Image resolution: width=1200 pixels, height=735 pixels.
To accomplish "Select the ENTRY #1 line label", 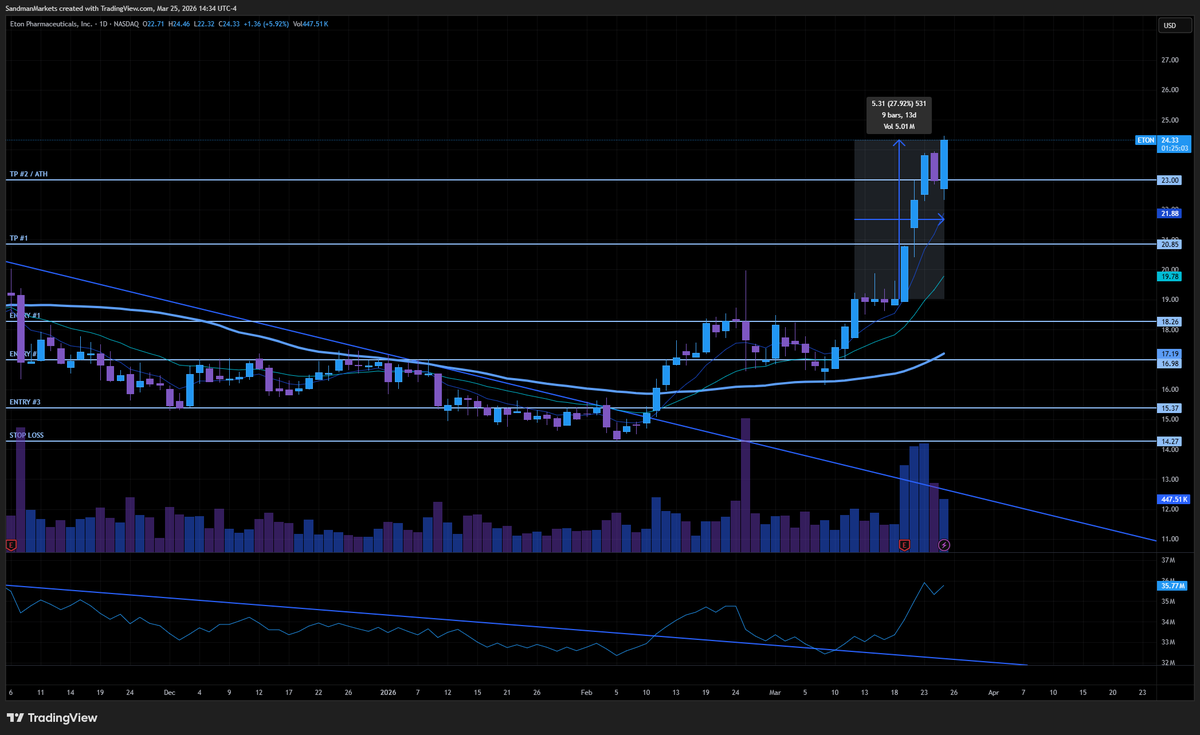I will (25, 315).
